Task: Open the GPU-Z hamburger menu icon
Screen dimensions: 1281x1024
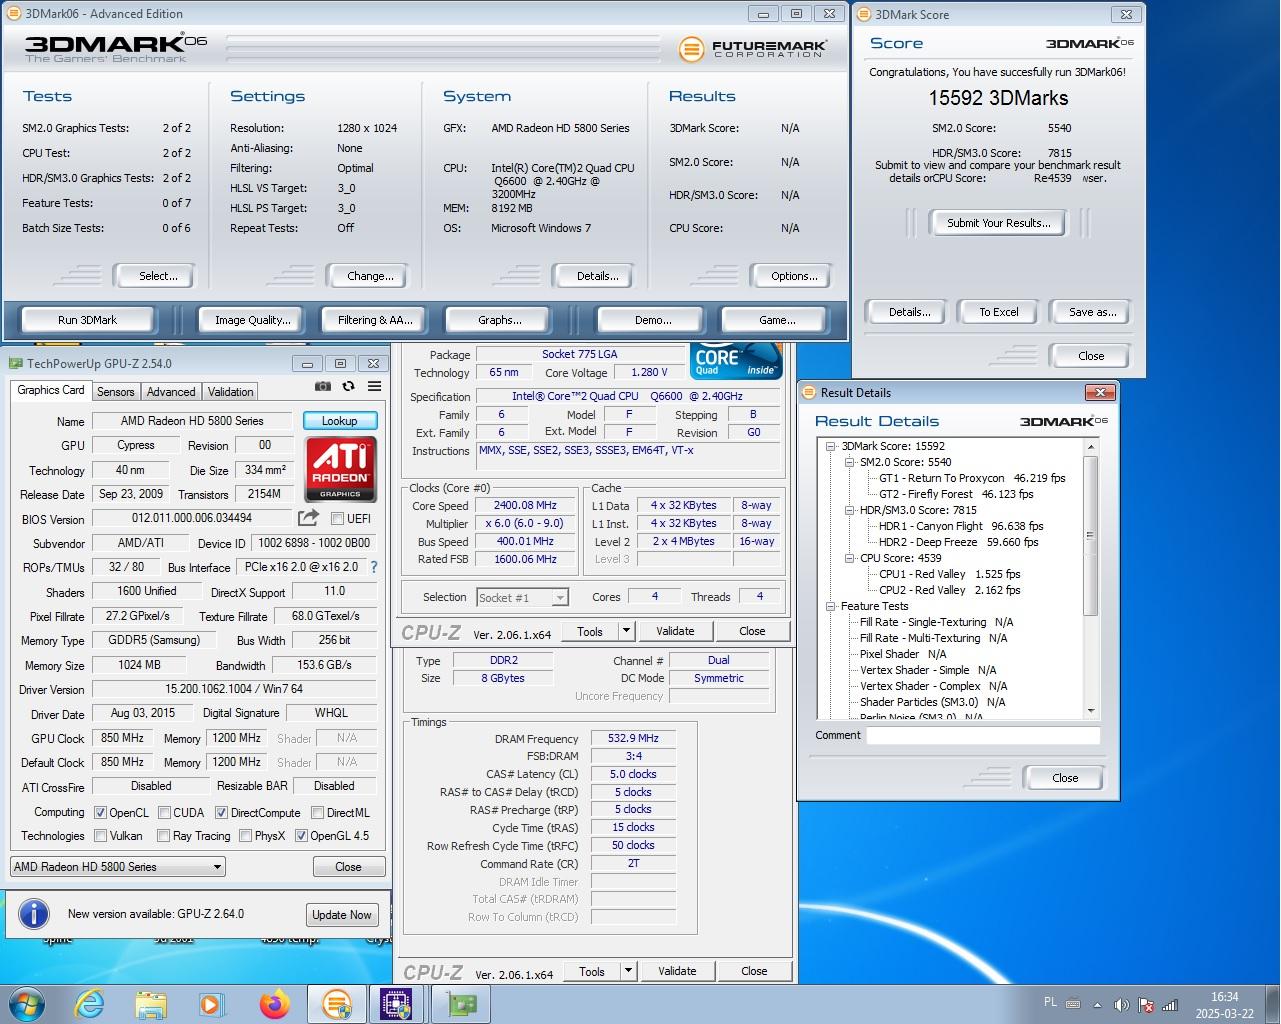Action: pyautogui.click(x=374, y=387)
